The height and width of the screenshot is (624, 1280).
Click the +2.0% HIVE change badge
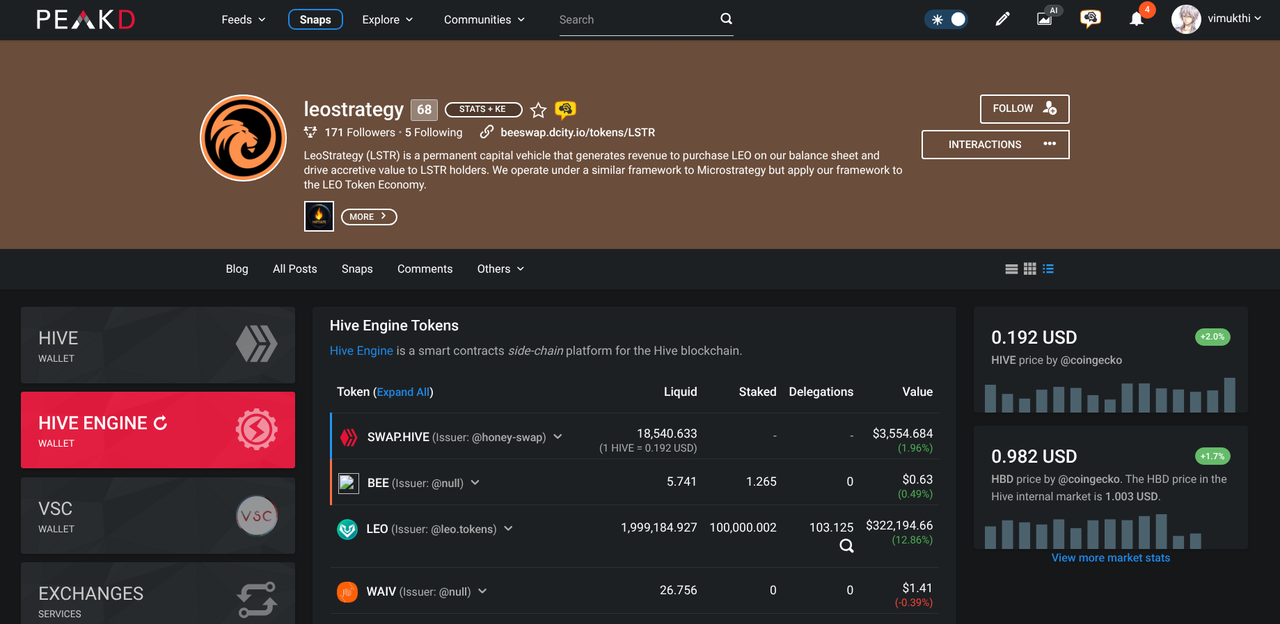(x=1211, y=337)
